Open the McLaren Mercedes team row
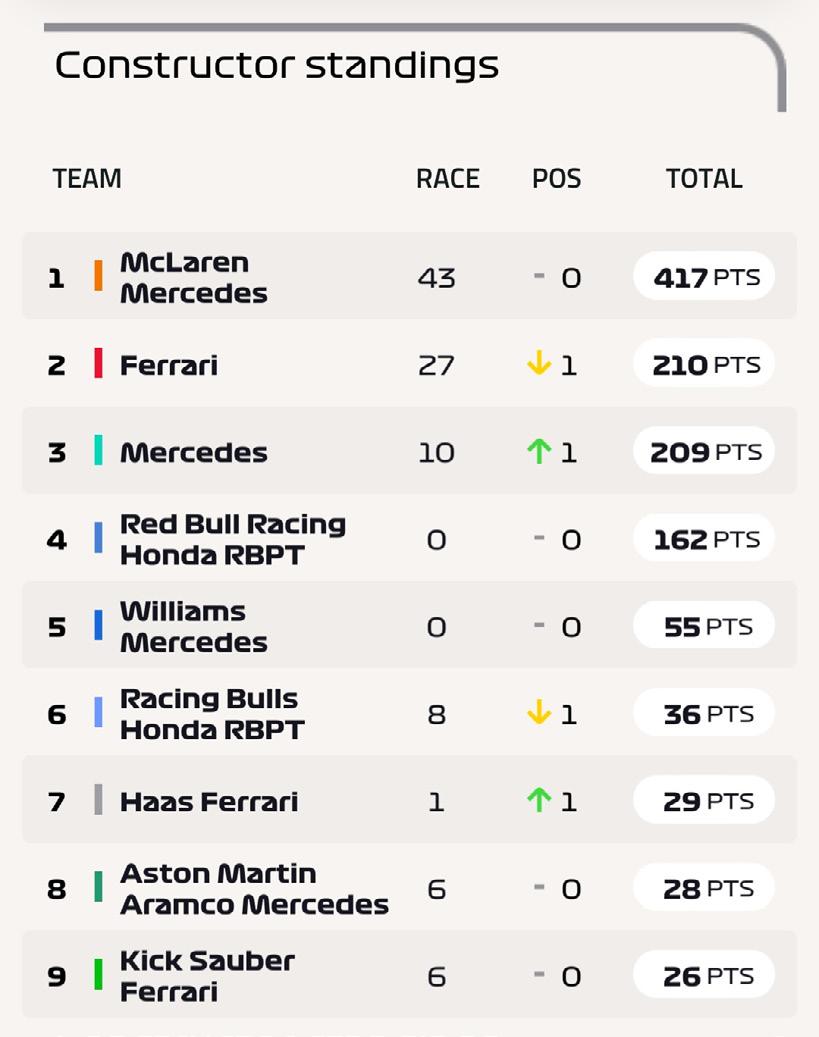 [x=193, y=278]
